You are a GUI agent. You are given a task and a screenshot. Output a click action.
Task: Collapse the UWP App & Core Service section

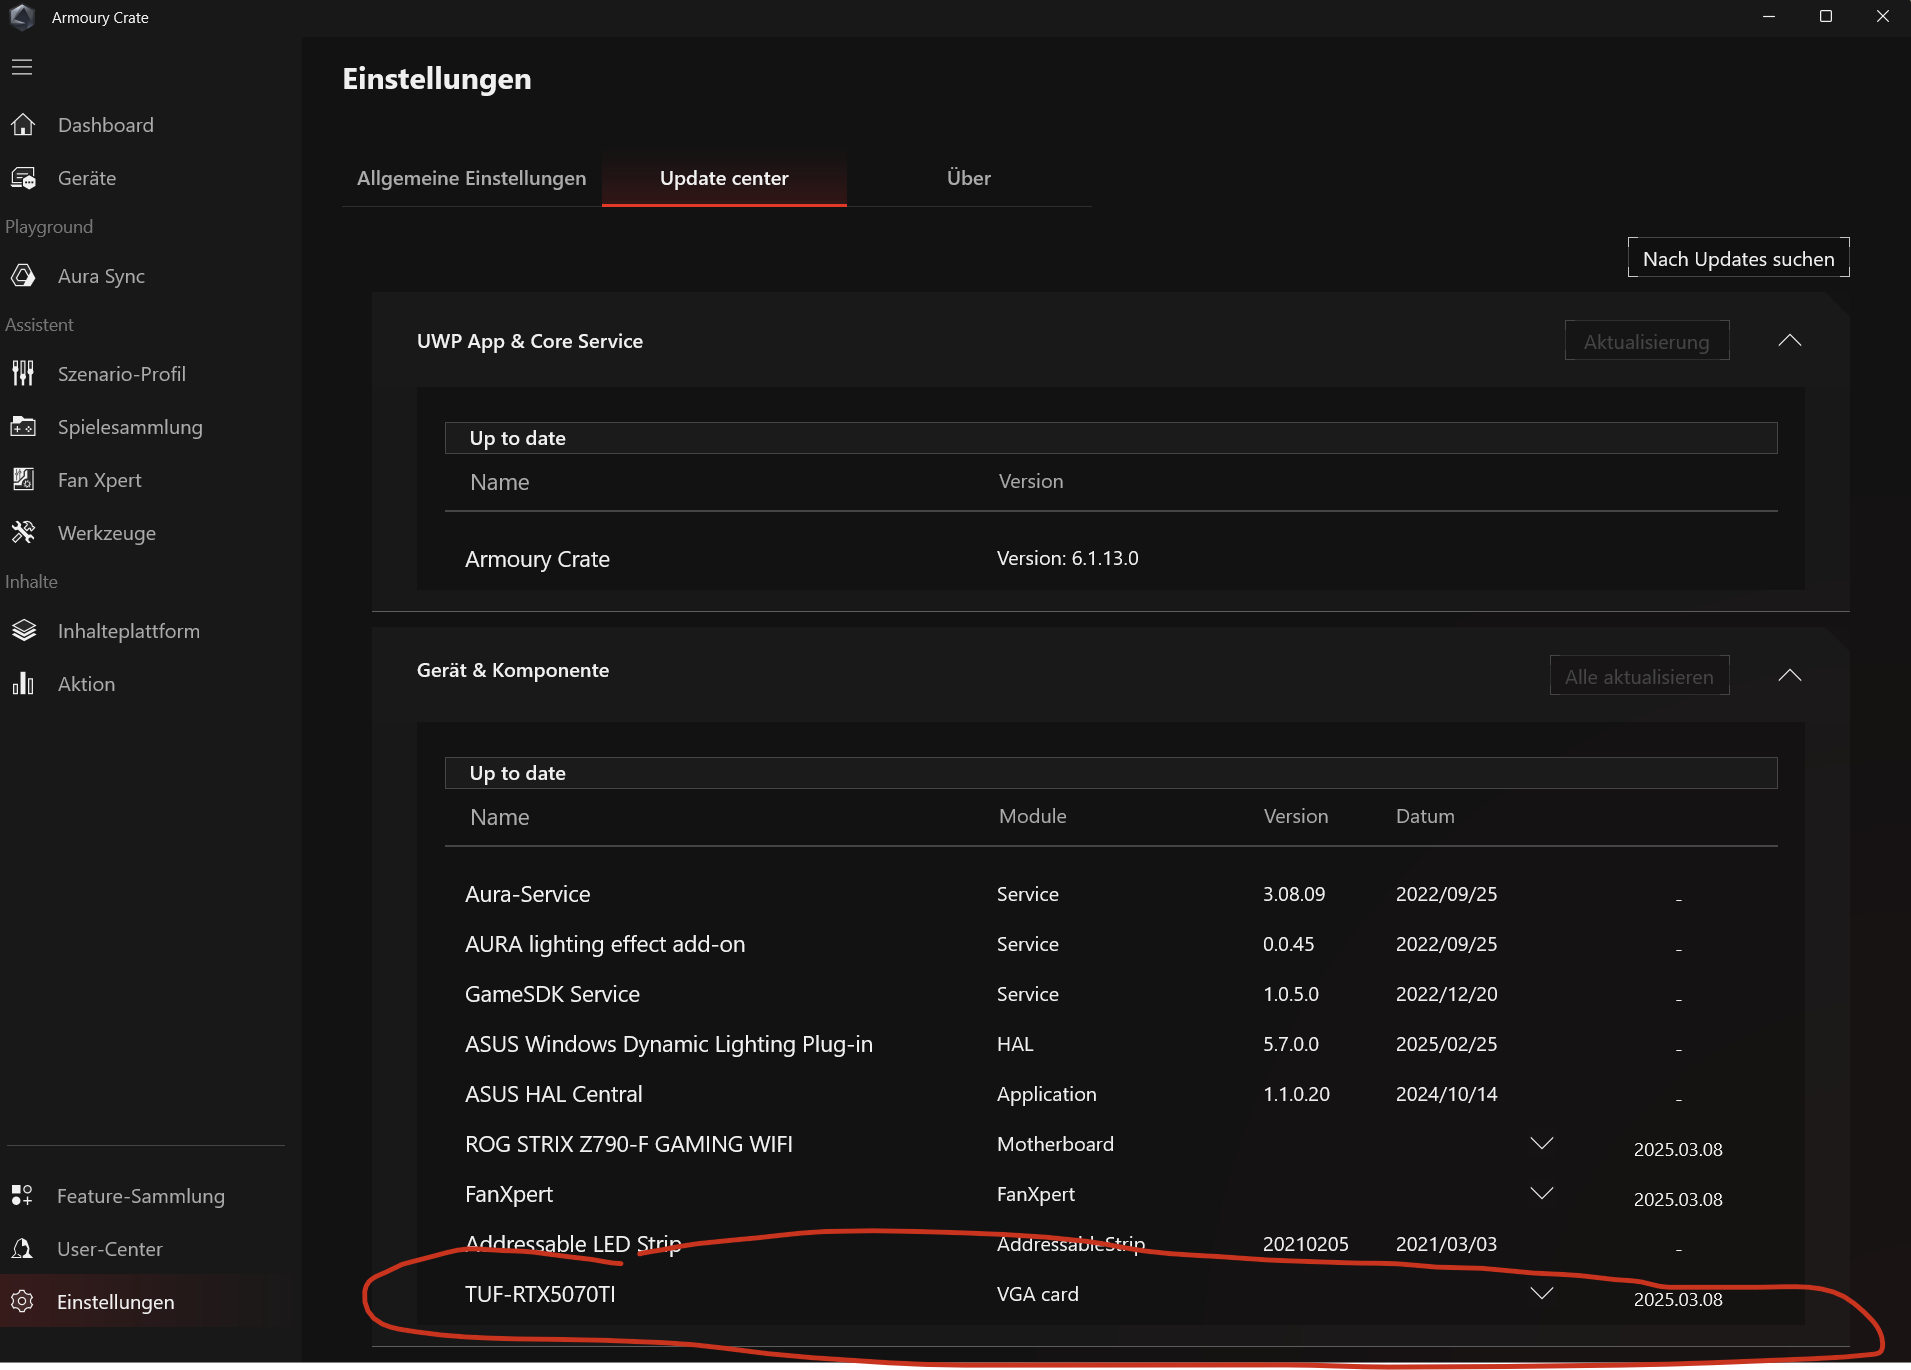click(x=1790, y=340)
